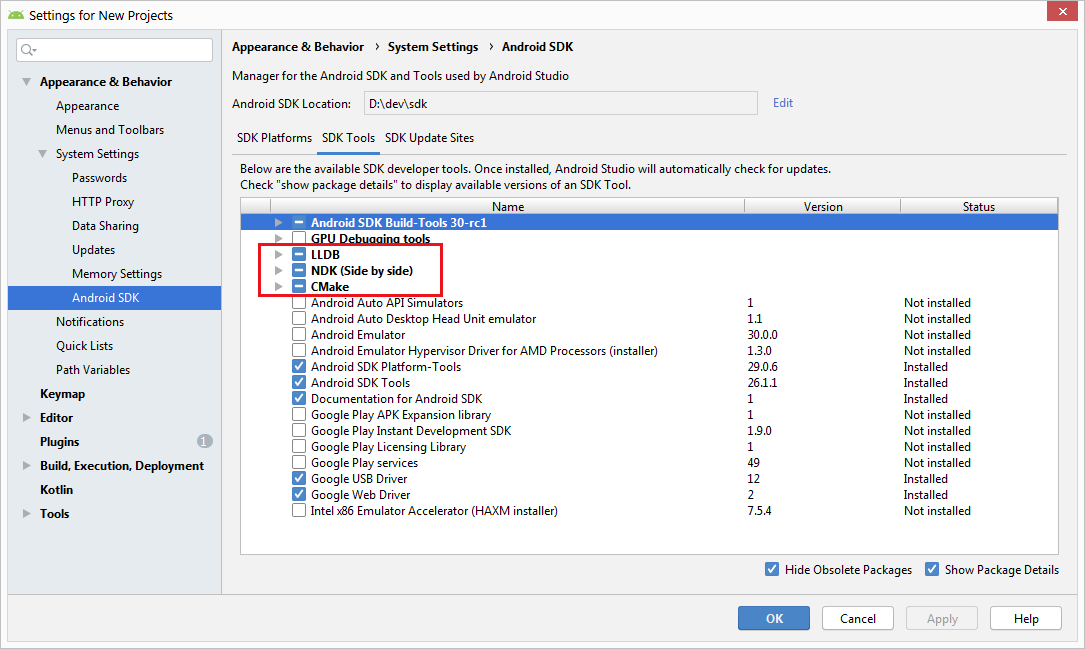Image resolution: width=1085 pixels, height=649 pixels.
Task: Expand the NDK (Side by side) row
Action: (278, 271)
